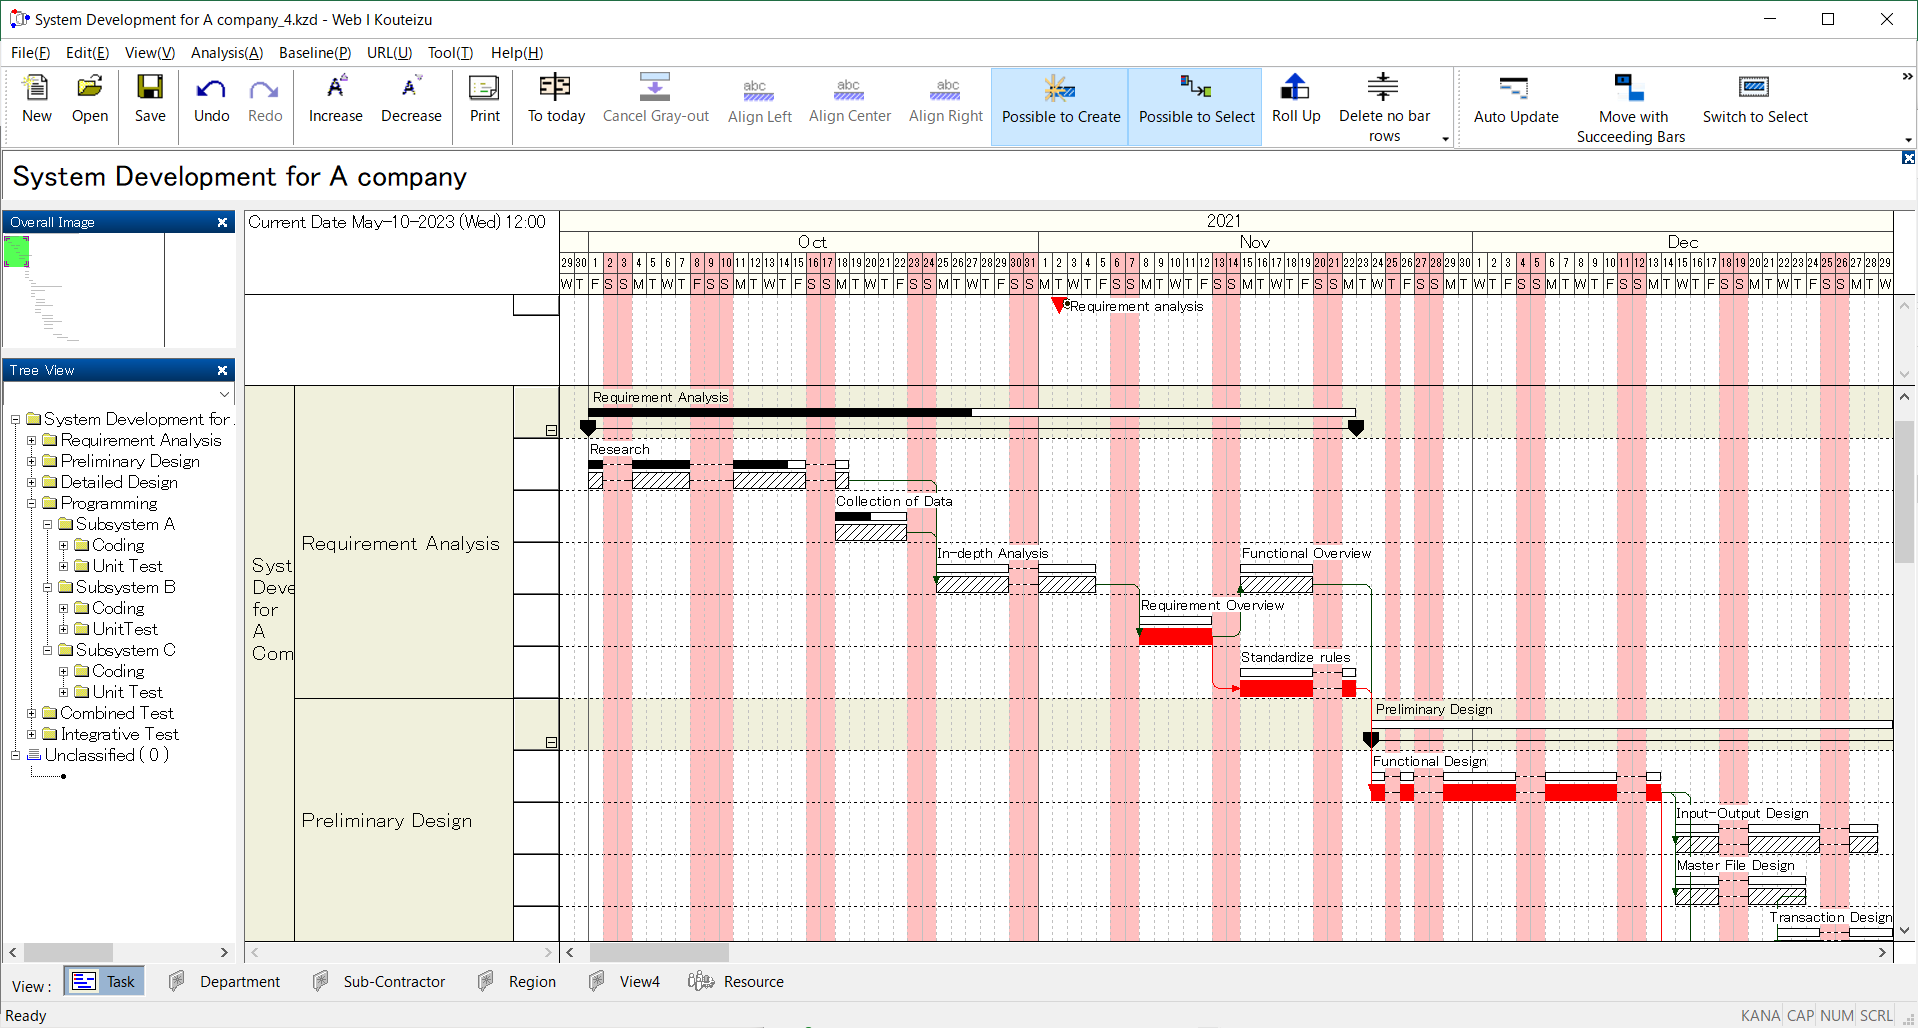
Task: Toggle Possible to Select mode
Action: click(1196, 106)
